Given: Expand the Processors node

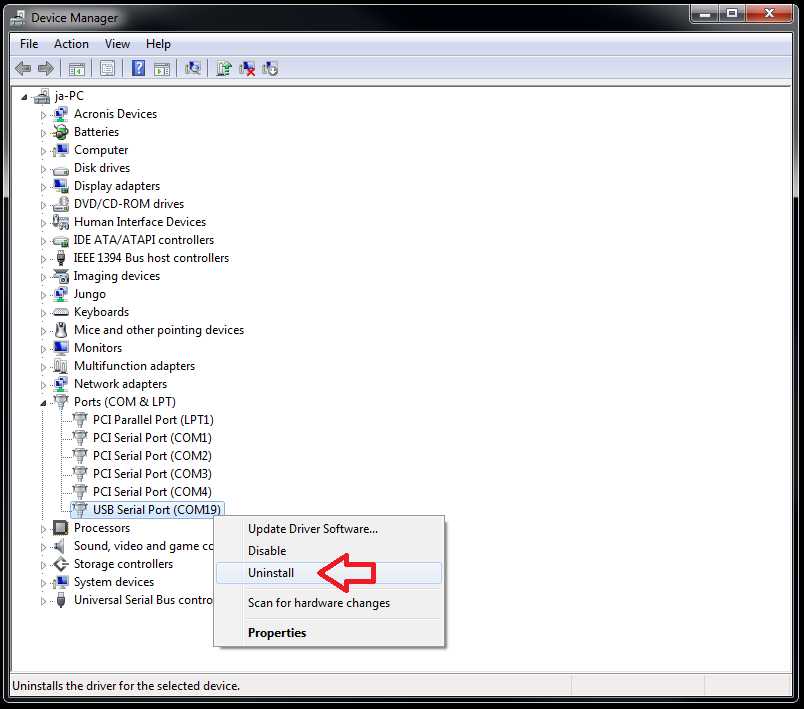Looking at the screenshot, I should point(43,529).
